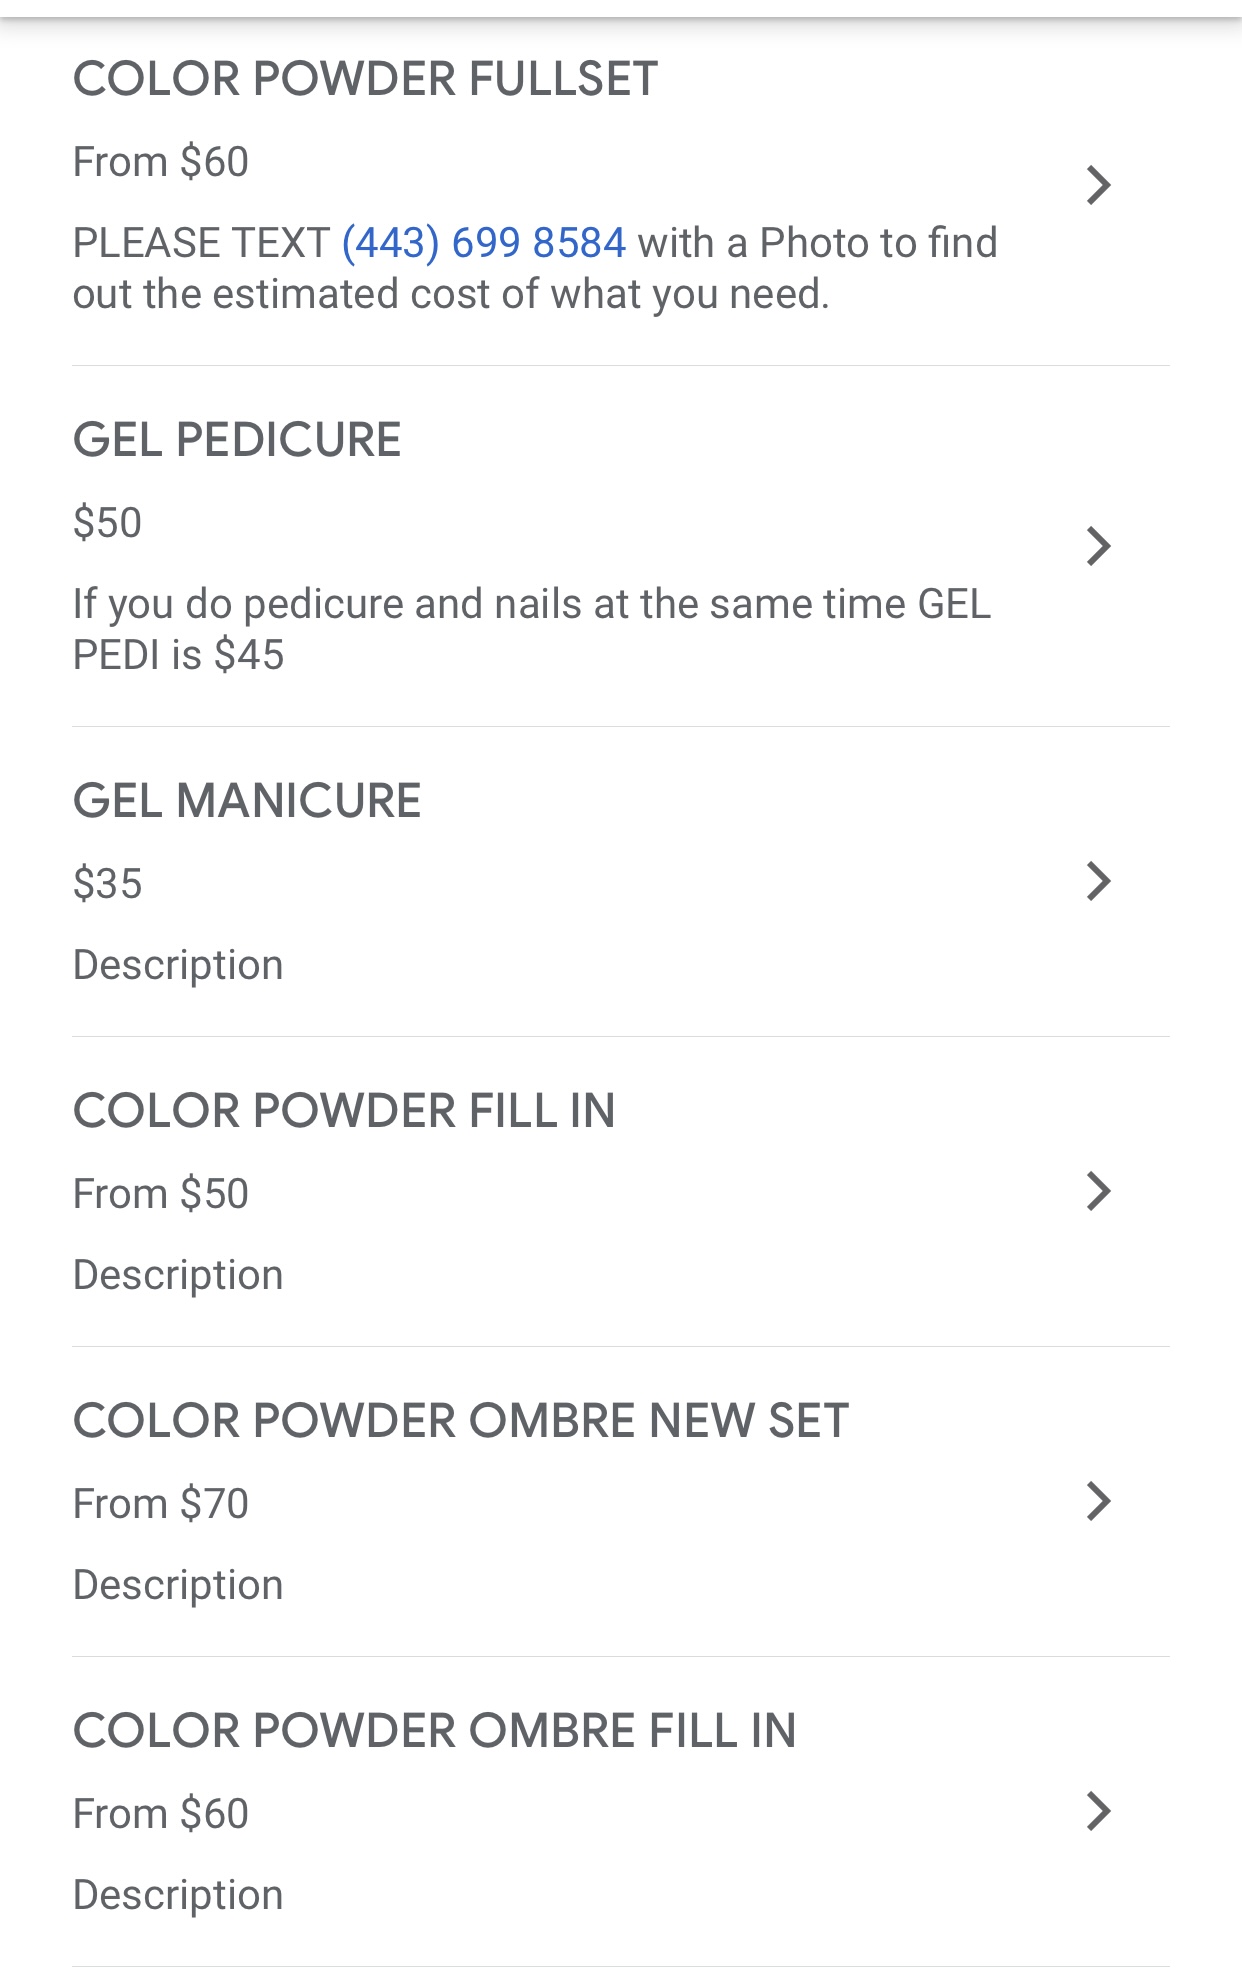Open COLOR POWDER FILL IN chevron
Screen dimensions: 1242x1972
(1098, 1191)
